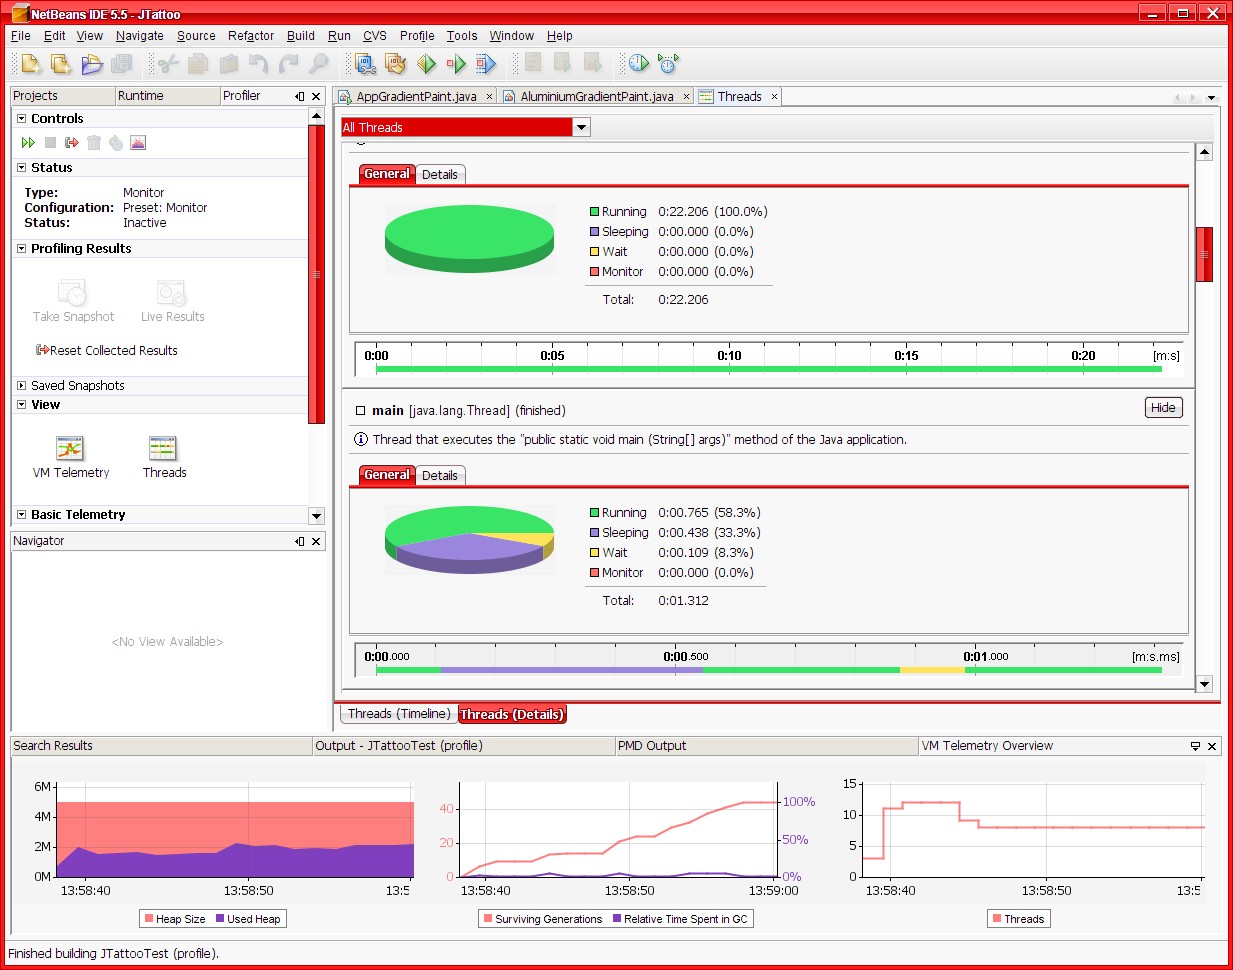Open the VM Telemetry view icon
This screenshot has width=1233, height=970.
point(70,448)
